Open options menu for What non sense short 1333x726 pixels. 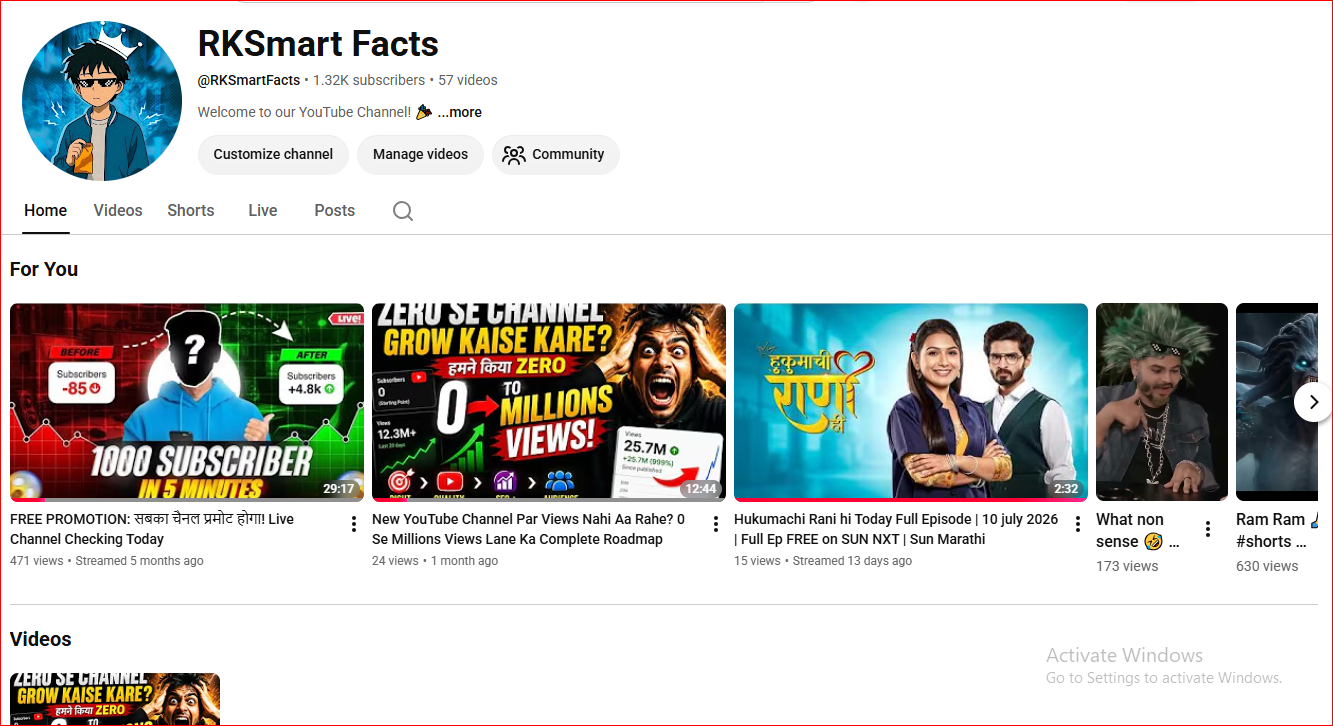1208,529
